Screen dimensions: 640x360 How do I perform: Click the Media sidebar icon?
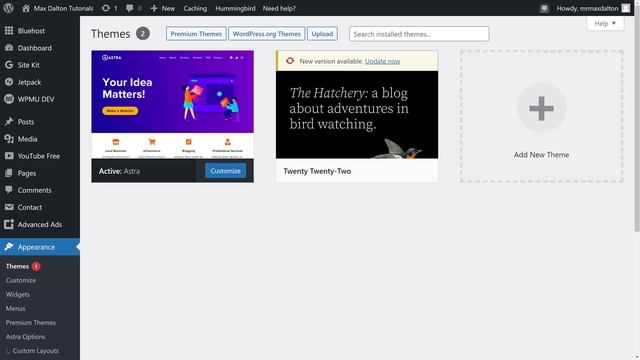pyautogui.click(x=9, y=139)
